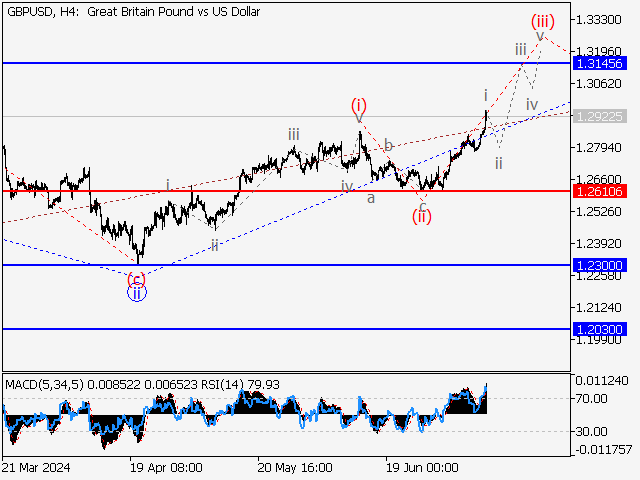The width and height of the screenshot is (640, 480).
Task: Click the 70.00 RSI level label
Action: (x=591, y=398)
